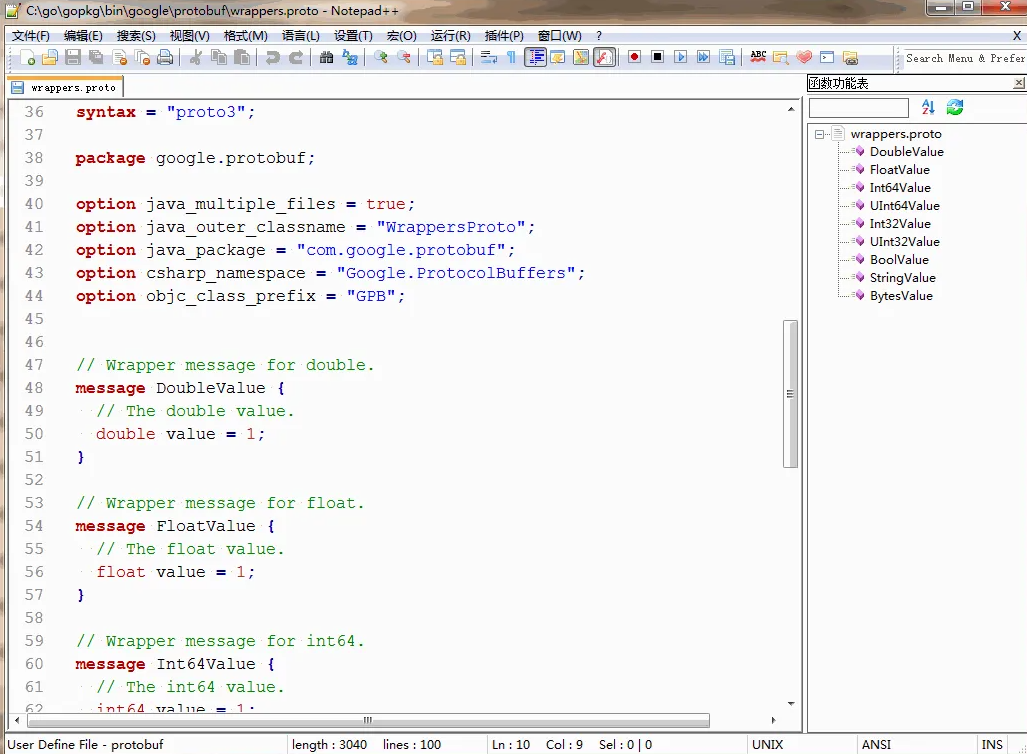Image resolution: width=1027 pixels, height=754 pixels.
Task: Open the 插件(P) menu
Action: (504, 36)
